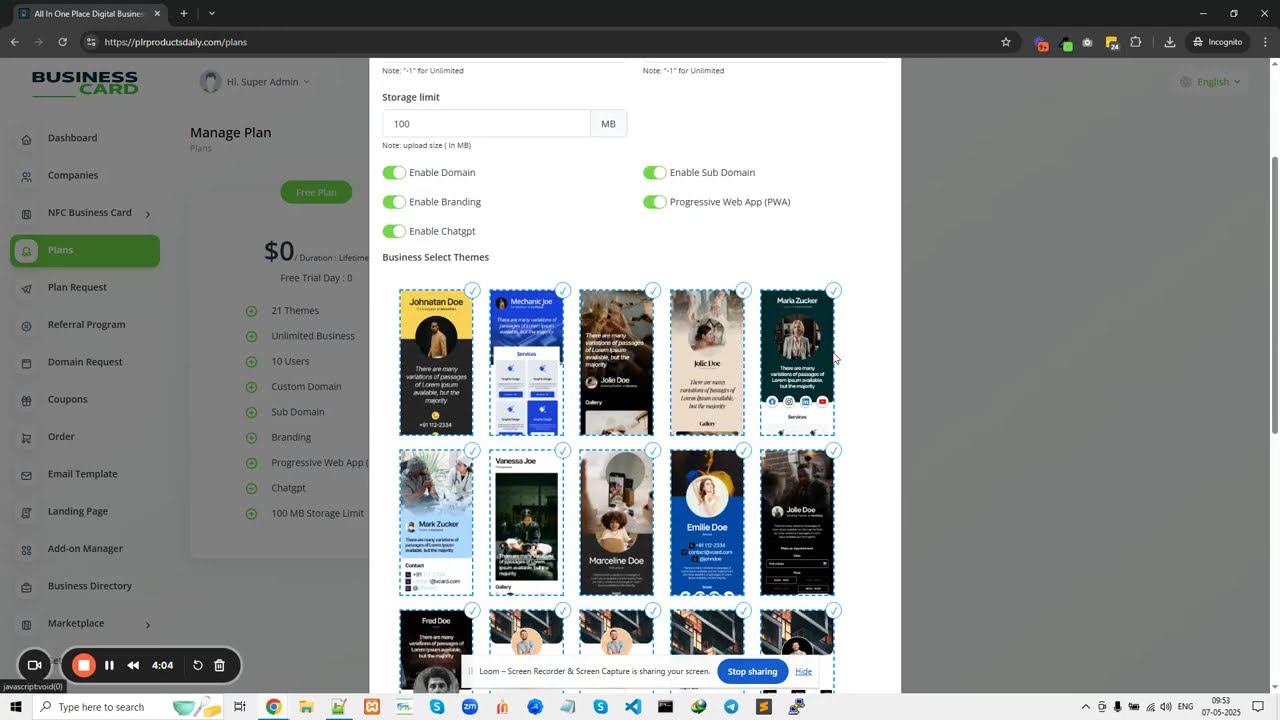Show hidden system tray icons
This screenshot has height=720, width=1280.
(1086, 707)
